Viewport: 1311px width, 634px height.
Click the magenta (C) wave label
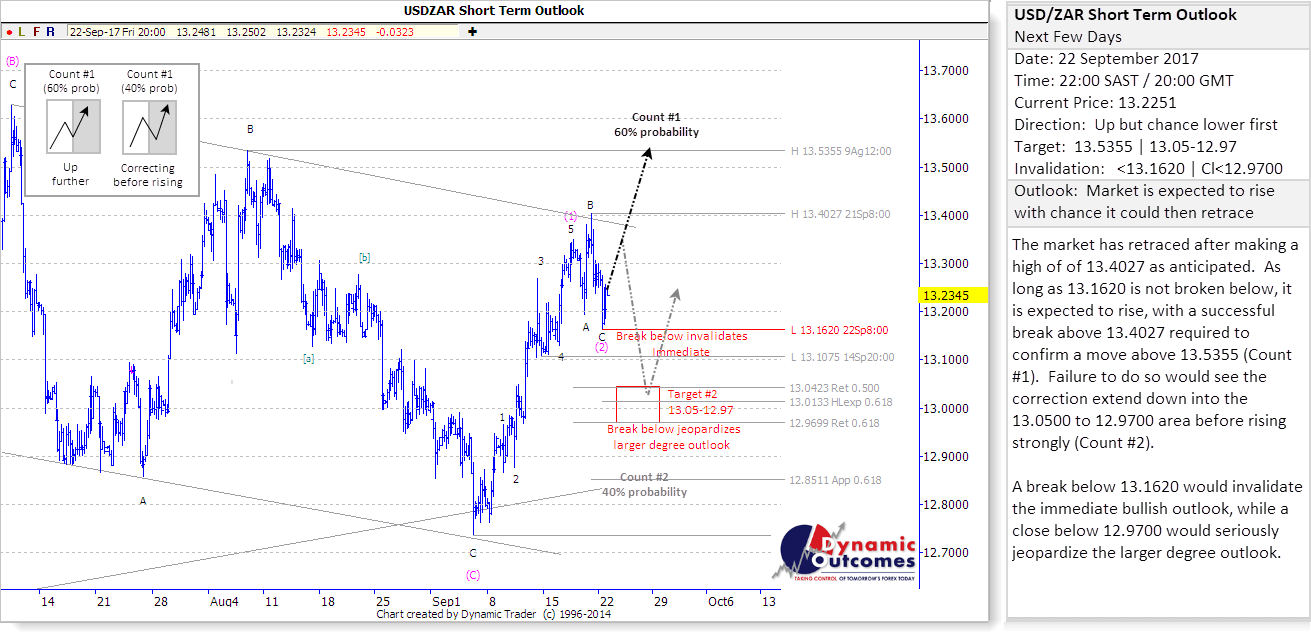click(473, 575)
